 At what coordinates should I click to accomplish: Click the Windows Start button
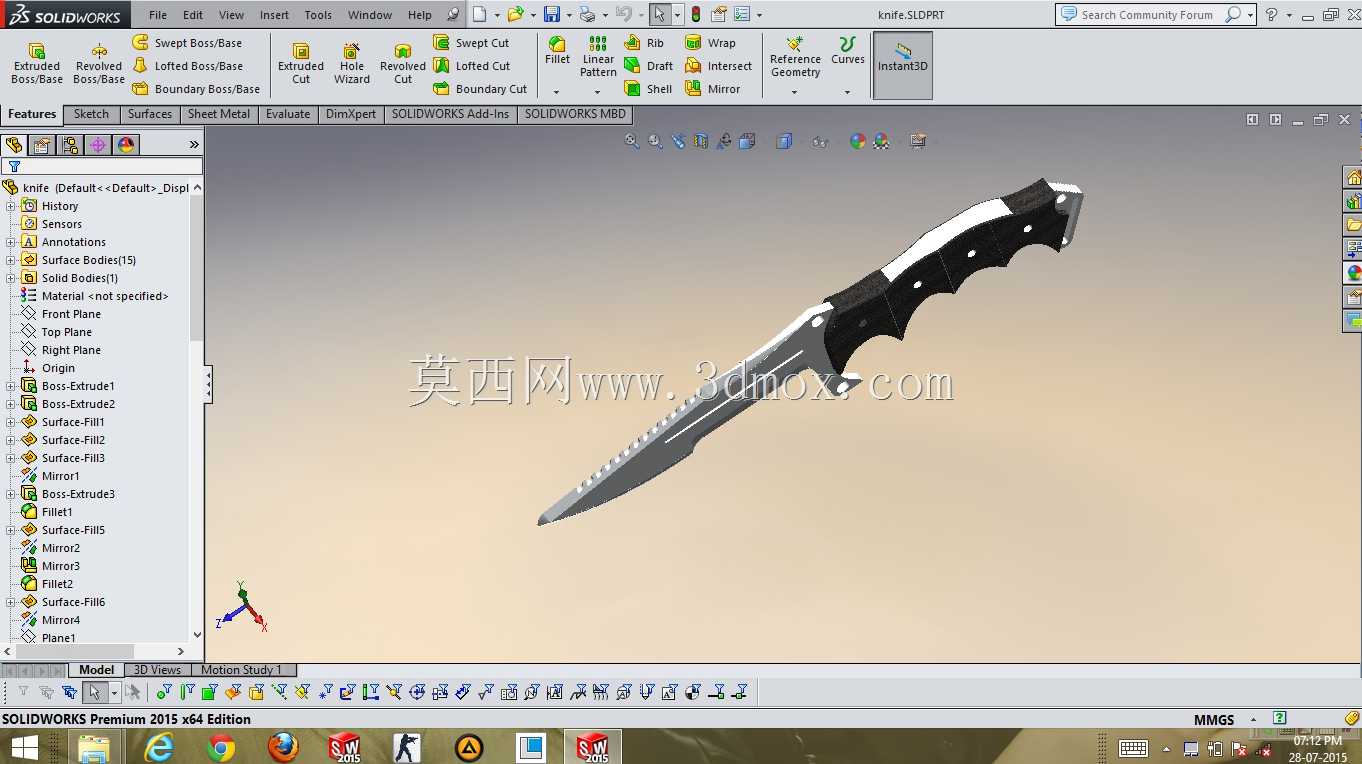pyautogui.click(x=24, y=747)
